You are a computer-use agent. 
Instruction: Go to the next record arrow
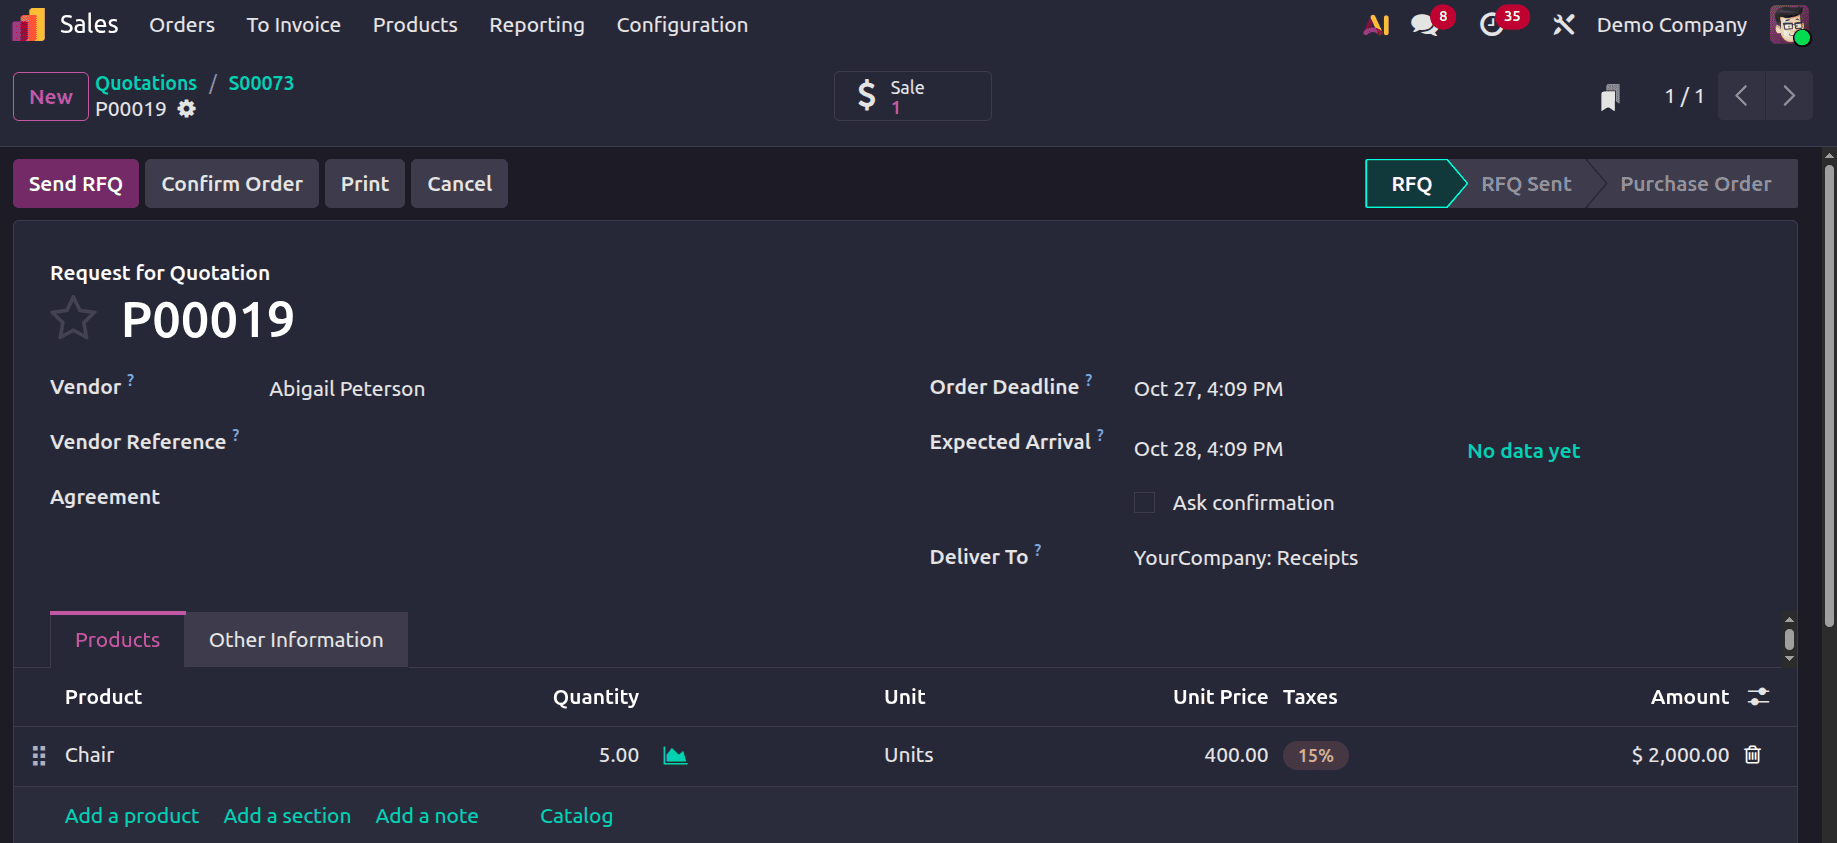click(x=1789, y=96)
